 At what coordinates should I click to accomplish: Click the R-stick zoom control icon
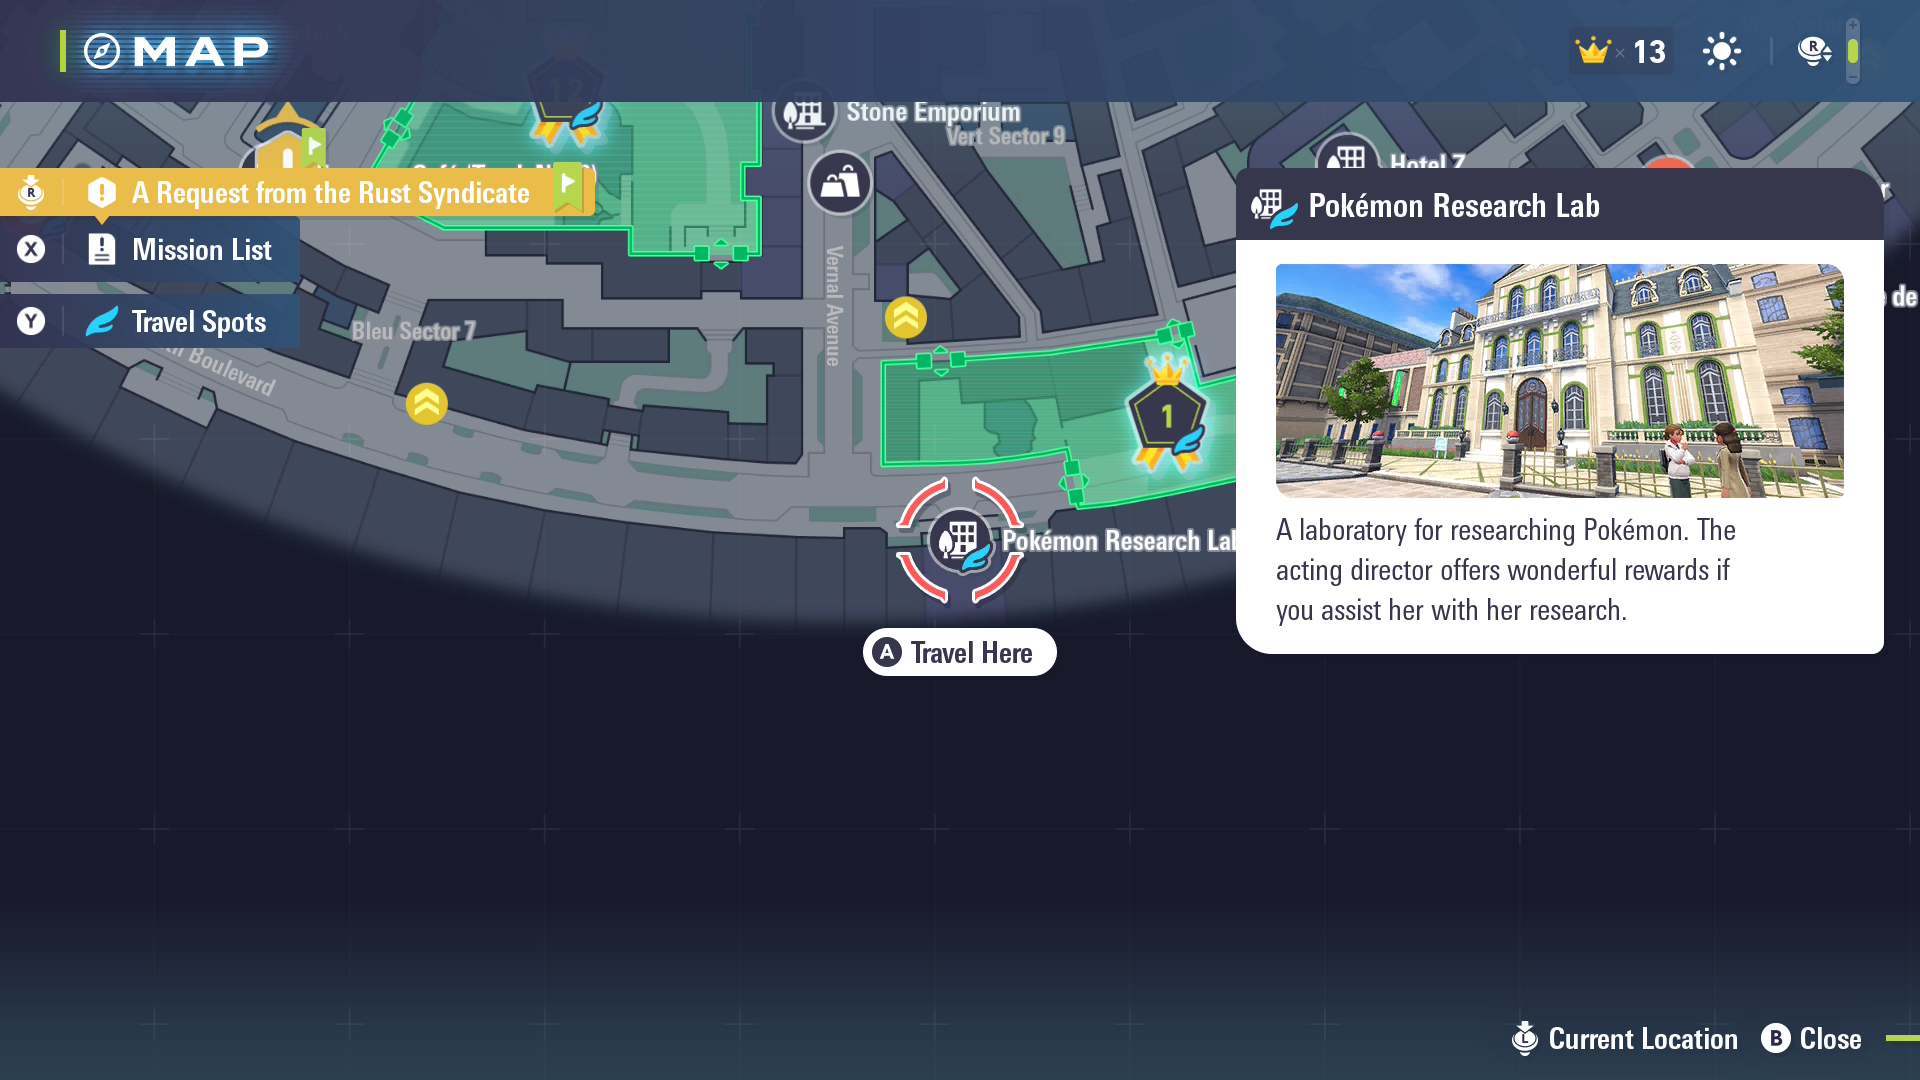(1814, 51)
